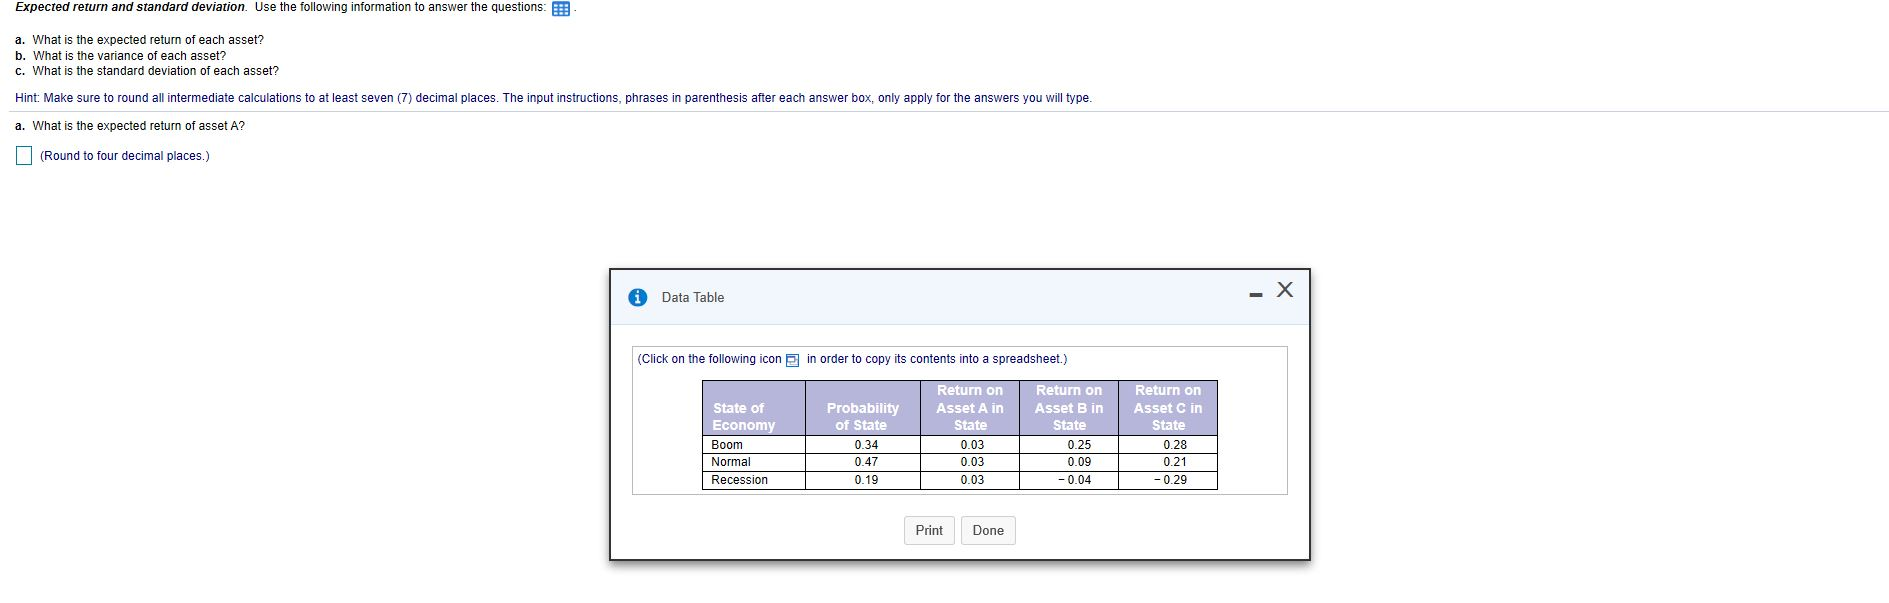Close the Data Table dialog with X
Viewport: 1889px width, 603px height.
[1285, 290]
